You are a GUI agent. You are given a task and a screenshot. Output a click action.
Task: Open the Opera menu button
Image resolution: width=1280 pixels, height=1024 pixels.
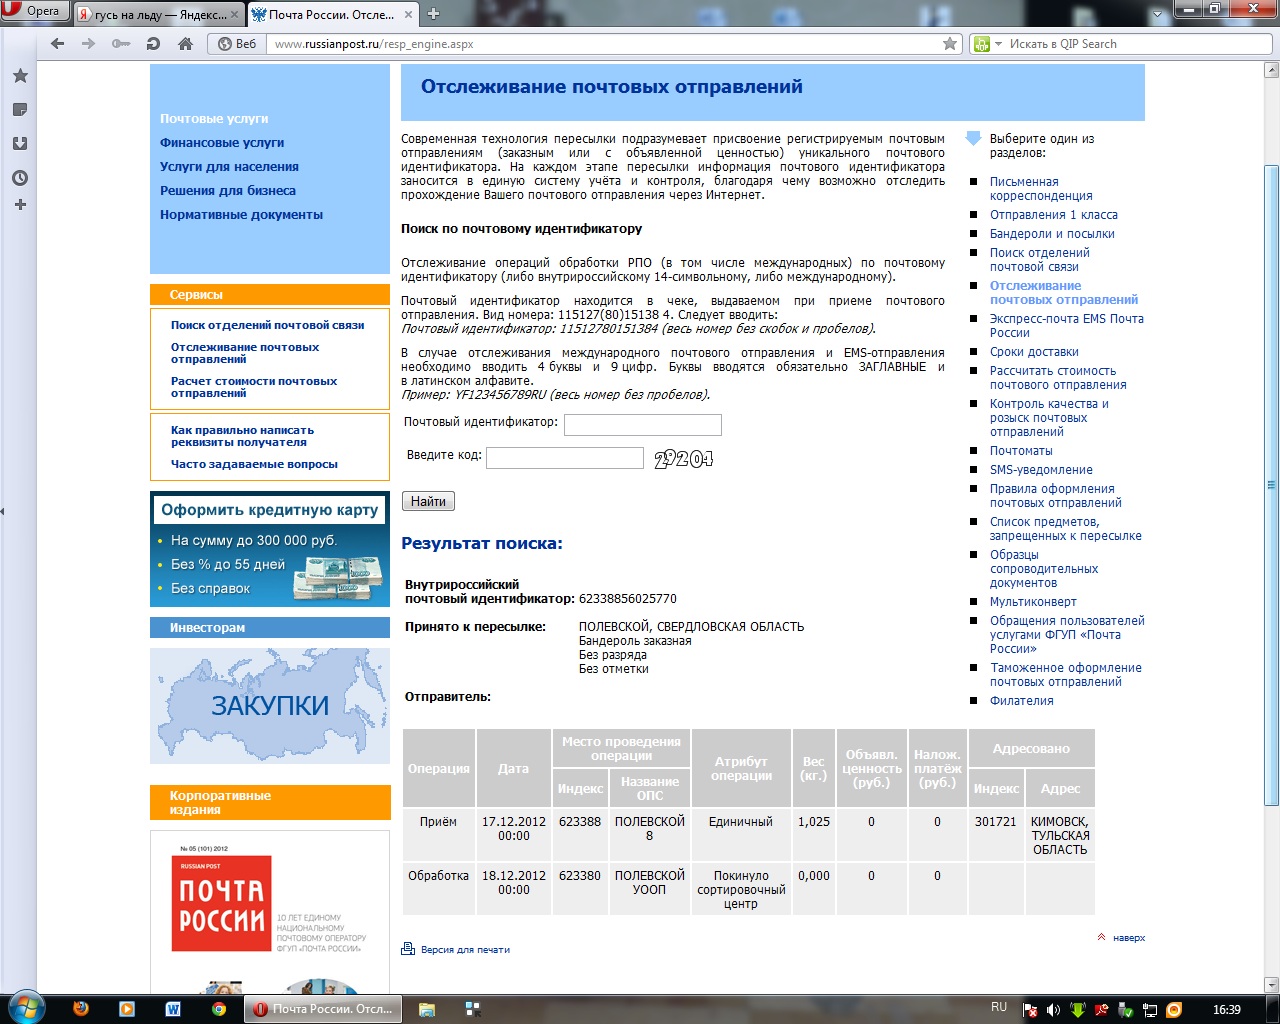pos(34,11)
